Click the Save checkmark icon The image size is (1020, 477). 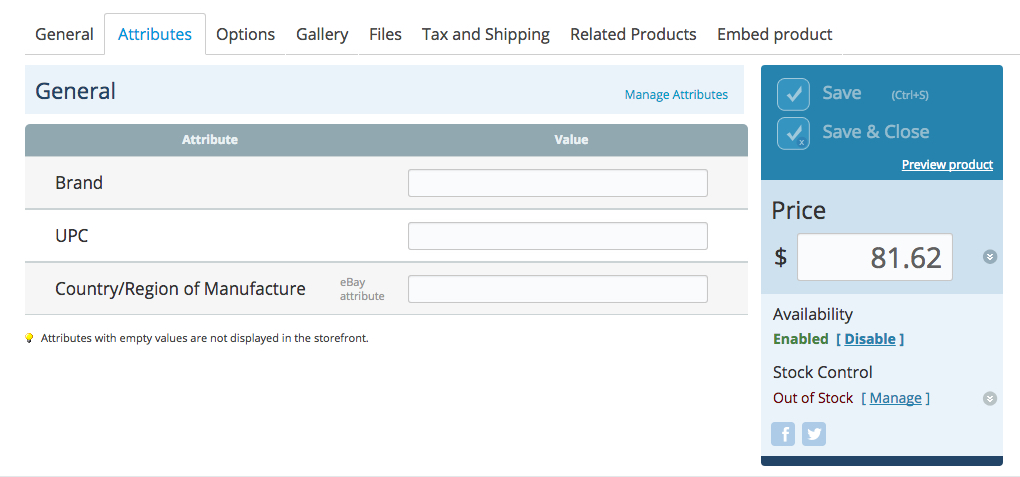pos(793,94)
